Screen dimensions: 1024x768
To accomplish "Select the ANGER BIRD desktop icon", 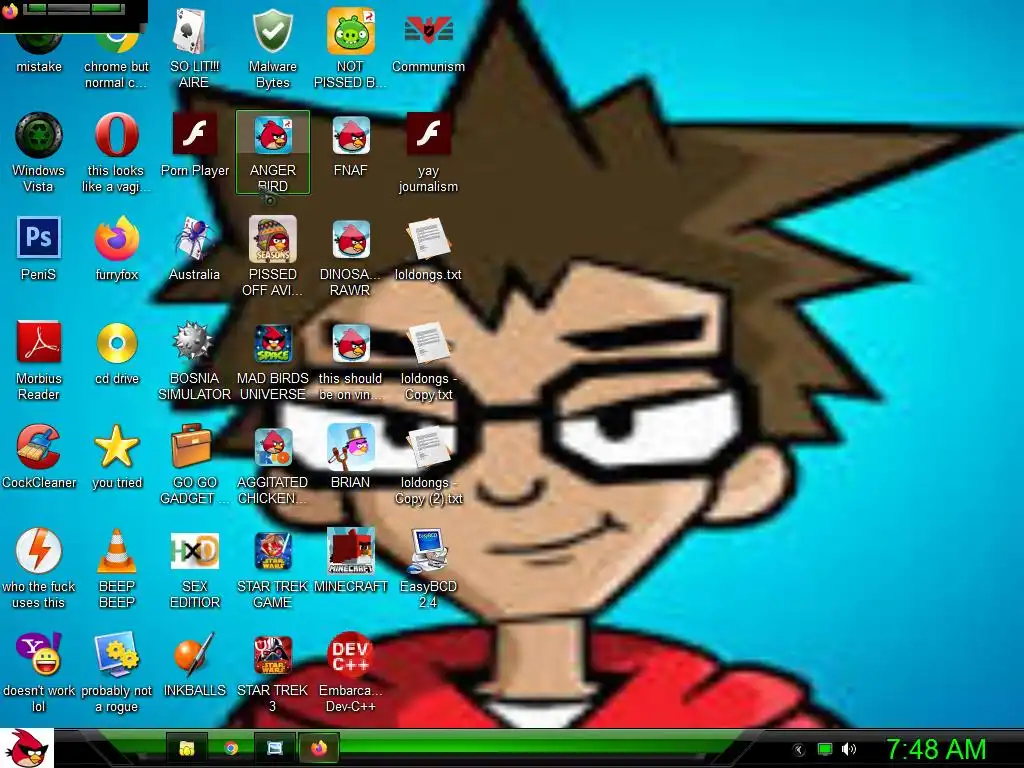I will [272, 152].
